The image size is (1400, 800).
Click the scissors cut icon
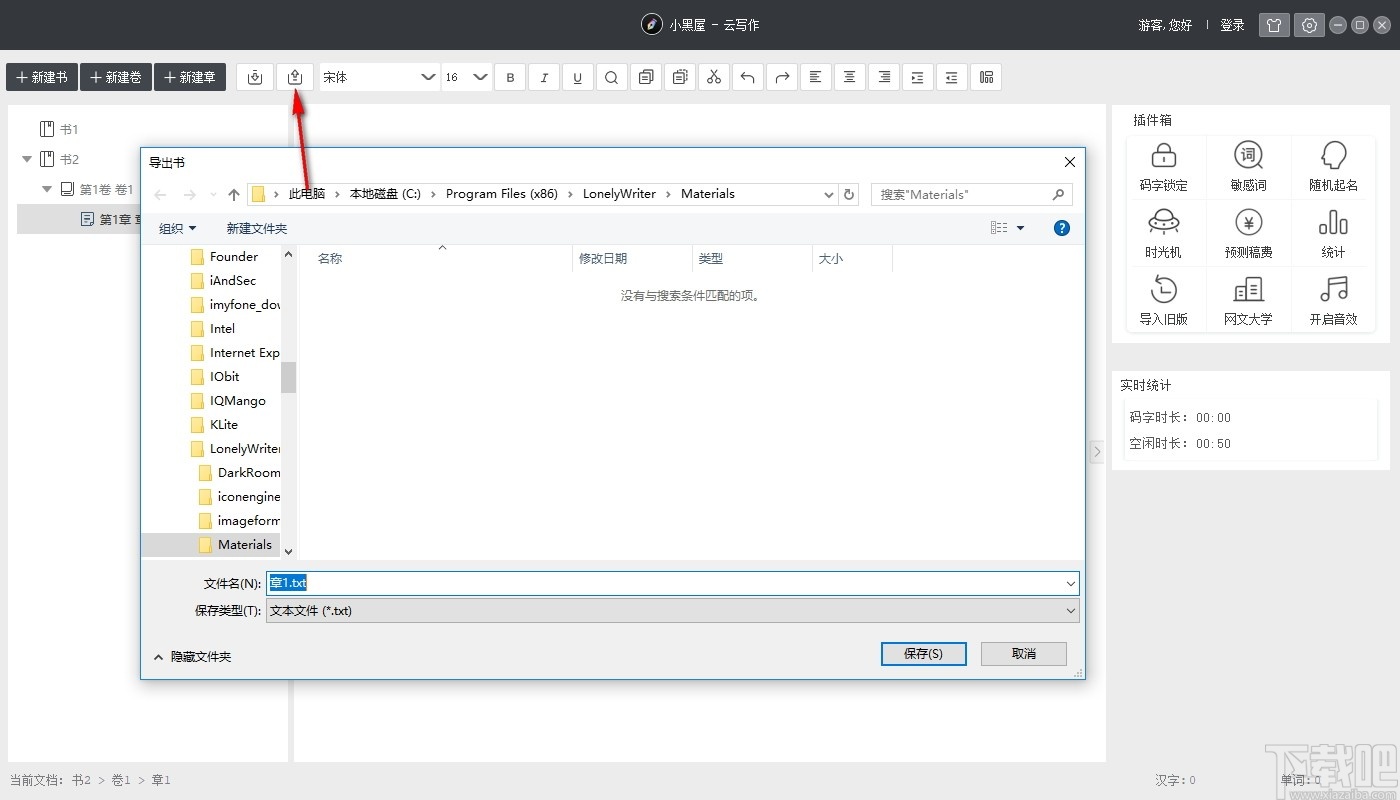point(713,77)
